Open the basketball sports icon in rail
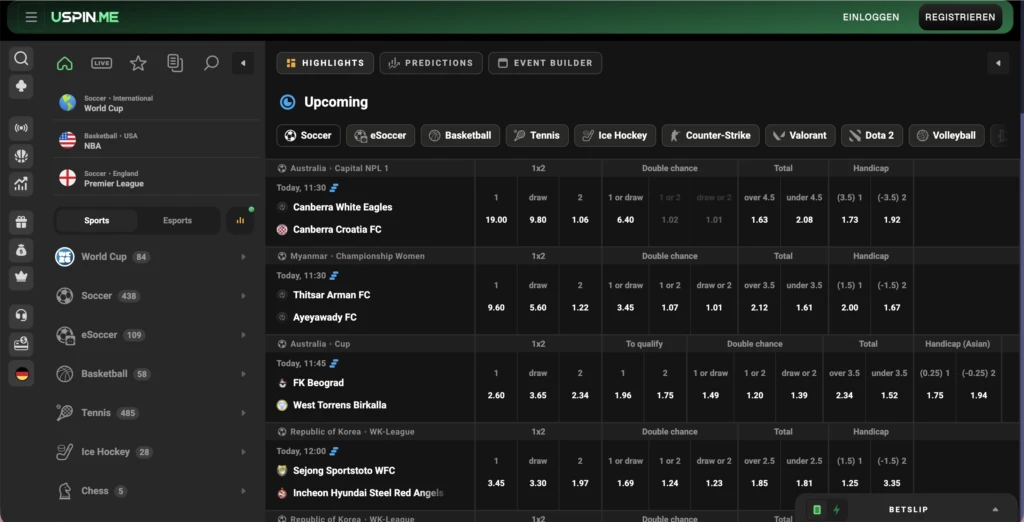The height and width of the screenshot is (522, 1024). pyautogui.click(x=21, y=156)
